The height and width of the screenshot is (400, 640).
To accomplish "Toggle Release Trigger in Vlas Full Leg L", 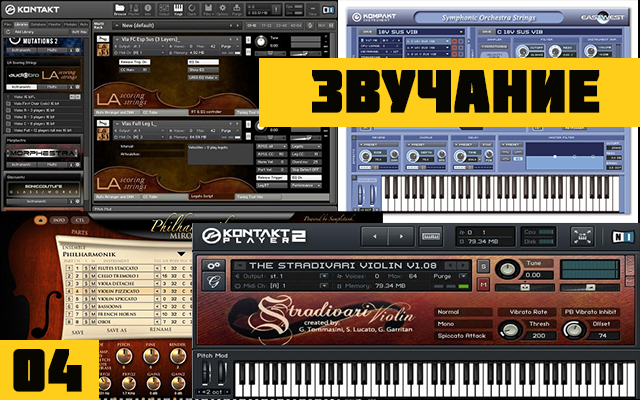I will (x=271, y=178).
